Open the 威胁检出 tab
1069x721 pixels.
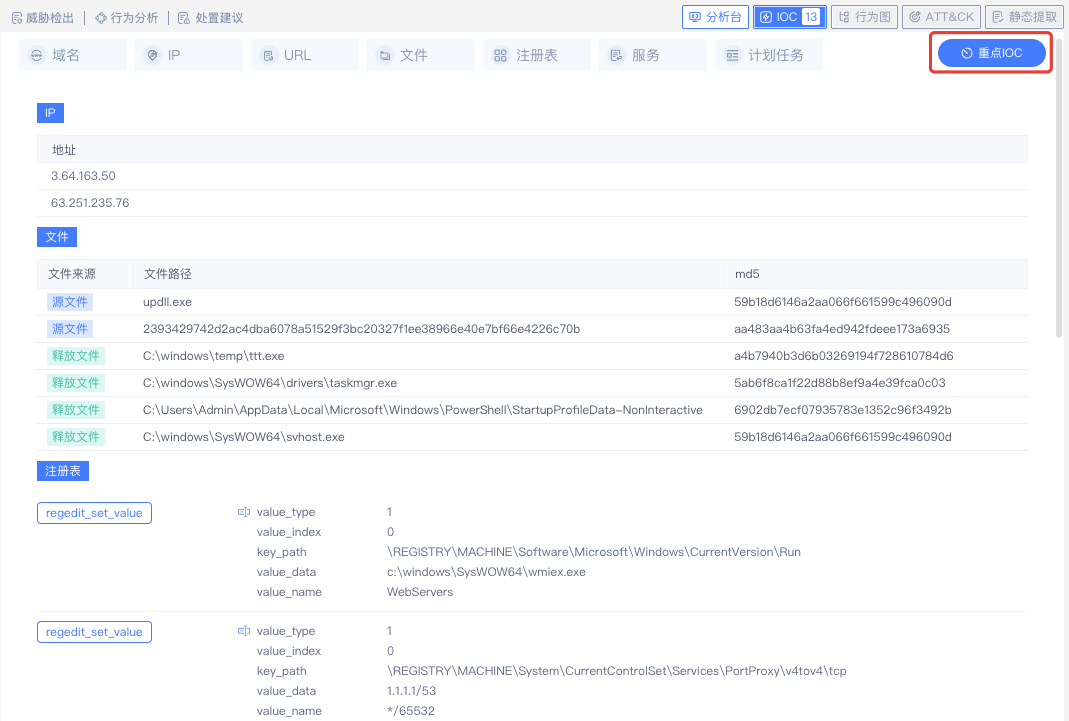[x=41, y=18]
